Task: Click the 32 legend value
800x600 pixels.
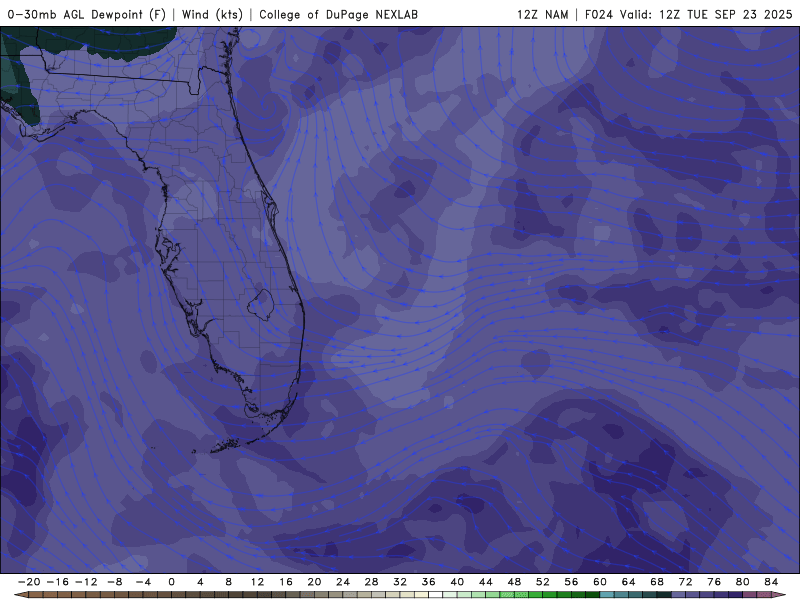Action: pyautogui.click(x=400, y=582)
